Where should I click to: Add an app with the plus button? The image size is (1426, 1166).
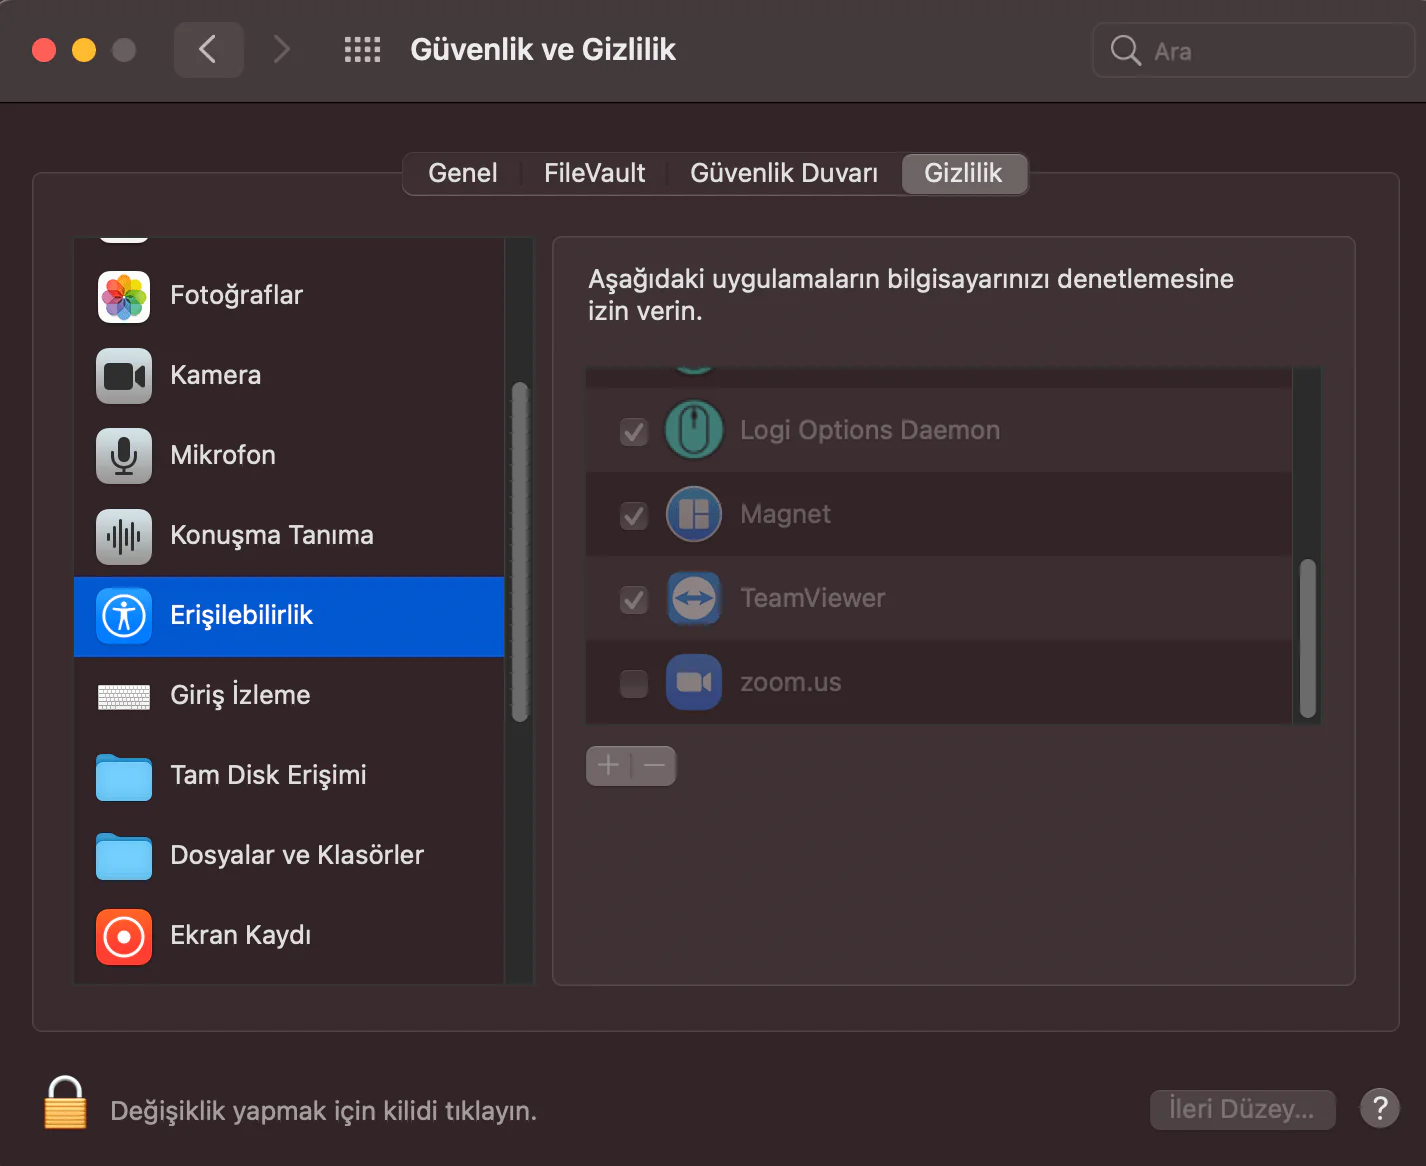coord(608,766)
